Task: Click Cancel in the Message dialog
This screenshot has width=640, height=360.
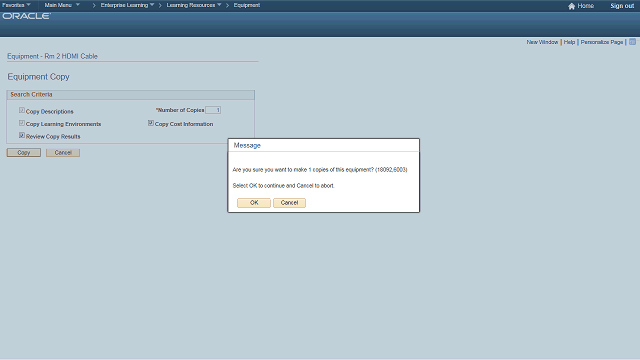Action: click(x=289, y=203)
